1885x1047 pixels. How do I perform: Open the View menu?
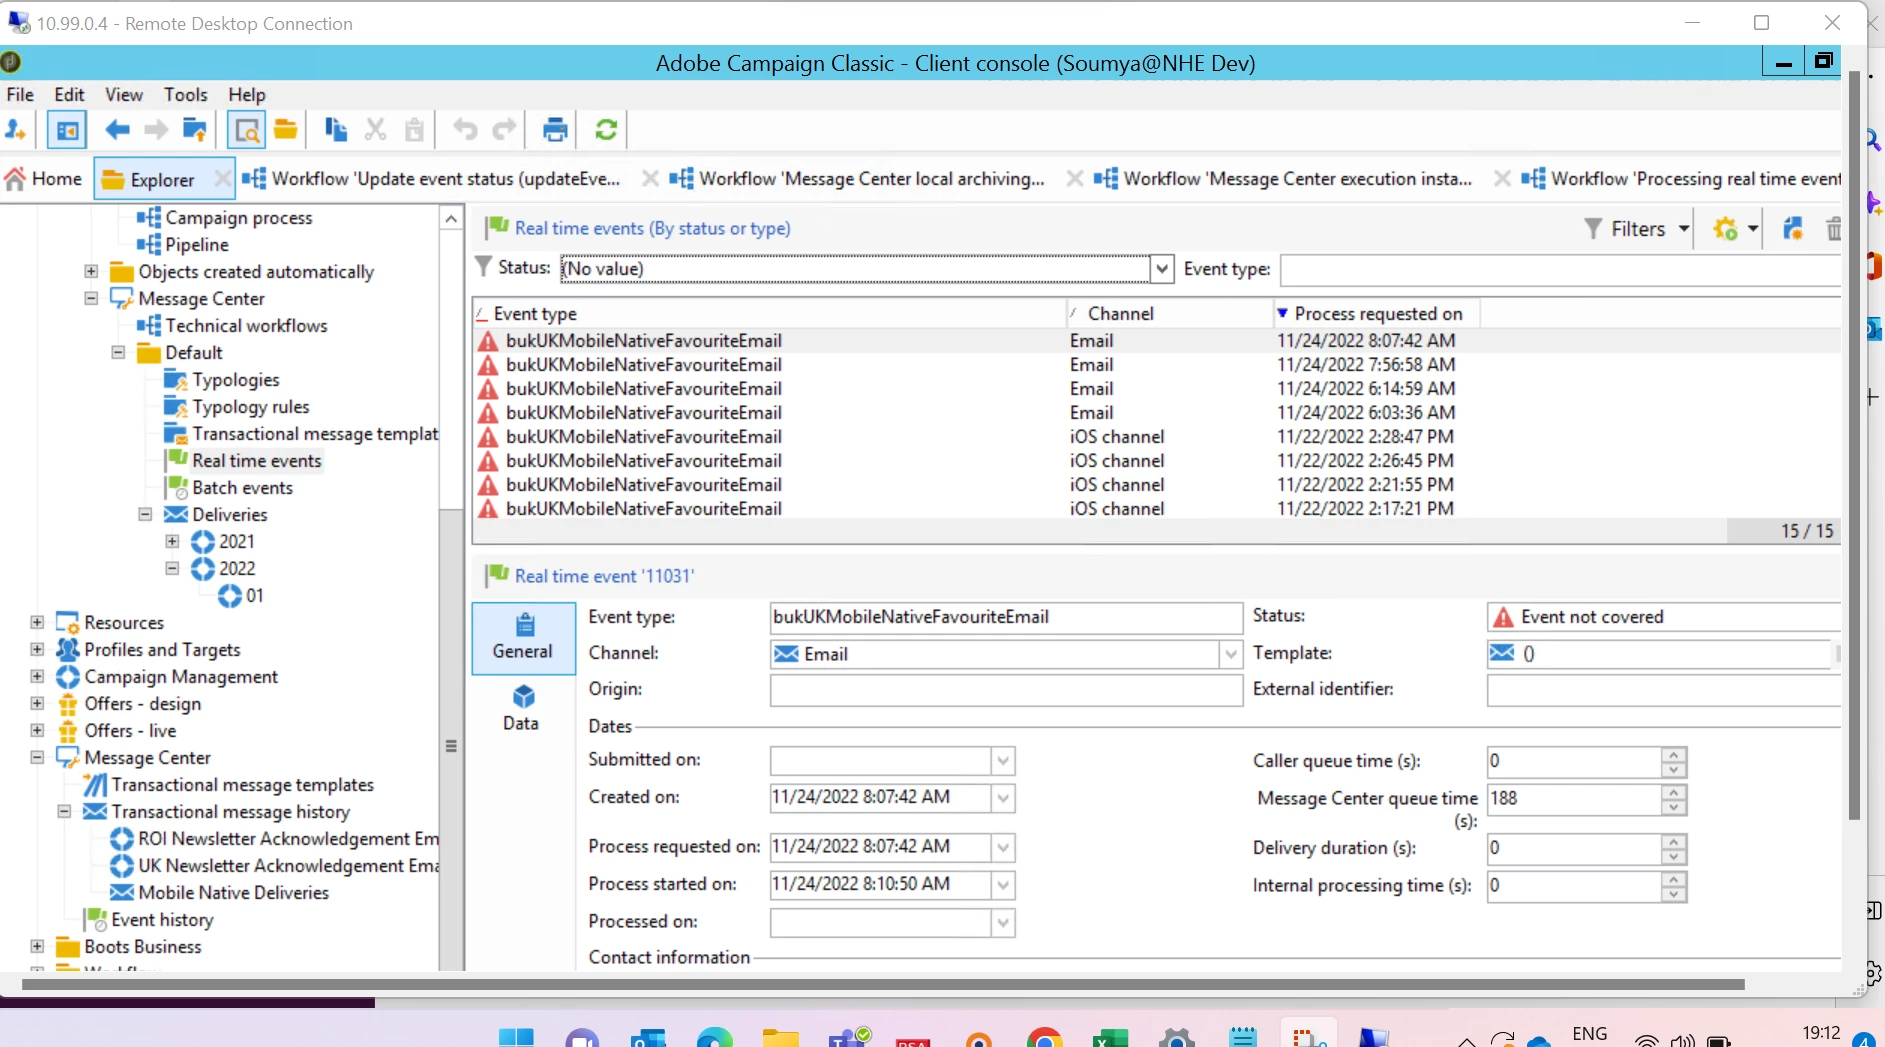[124, 94]
